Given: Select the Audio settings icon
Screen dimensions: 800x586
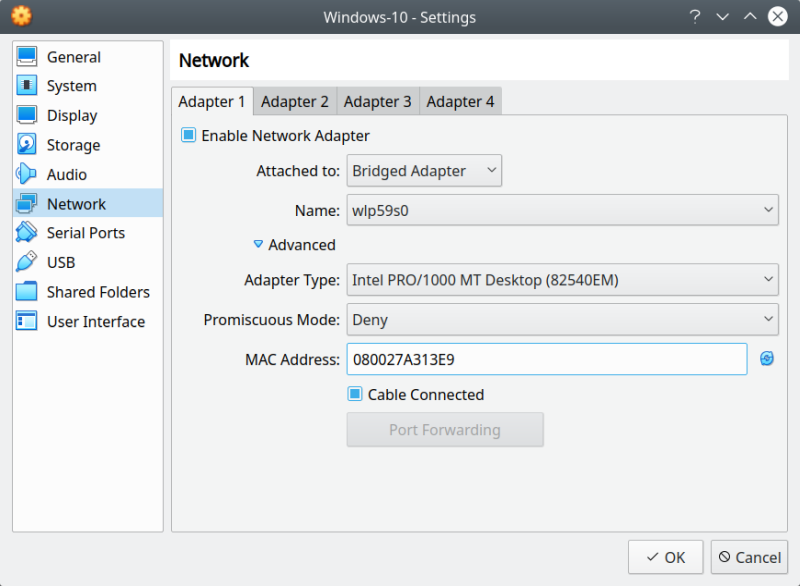Looking at the screenshot, I should click(x=28, y=174).
